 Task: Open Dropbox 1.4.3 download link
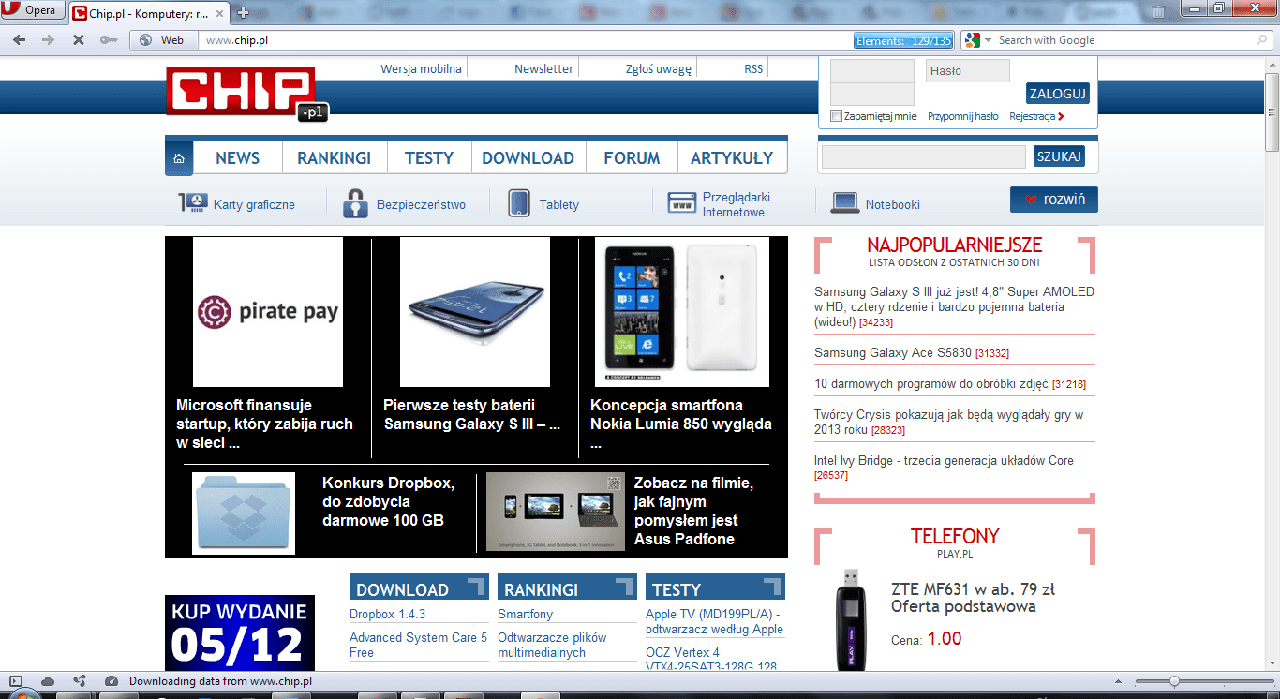[x=387, y=614]
